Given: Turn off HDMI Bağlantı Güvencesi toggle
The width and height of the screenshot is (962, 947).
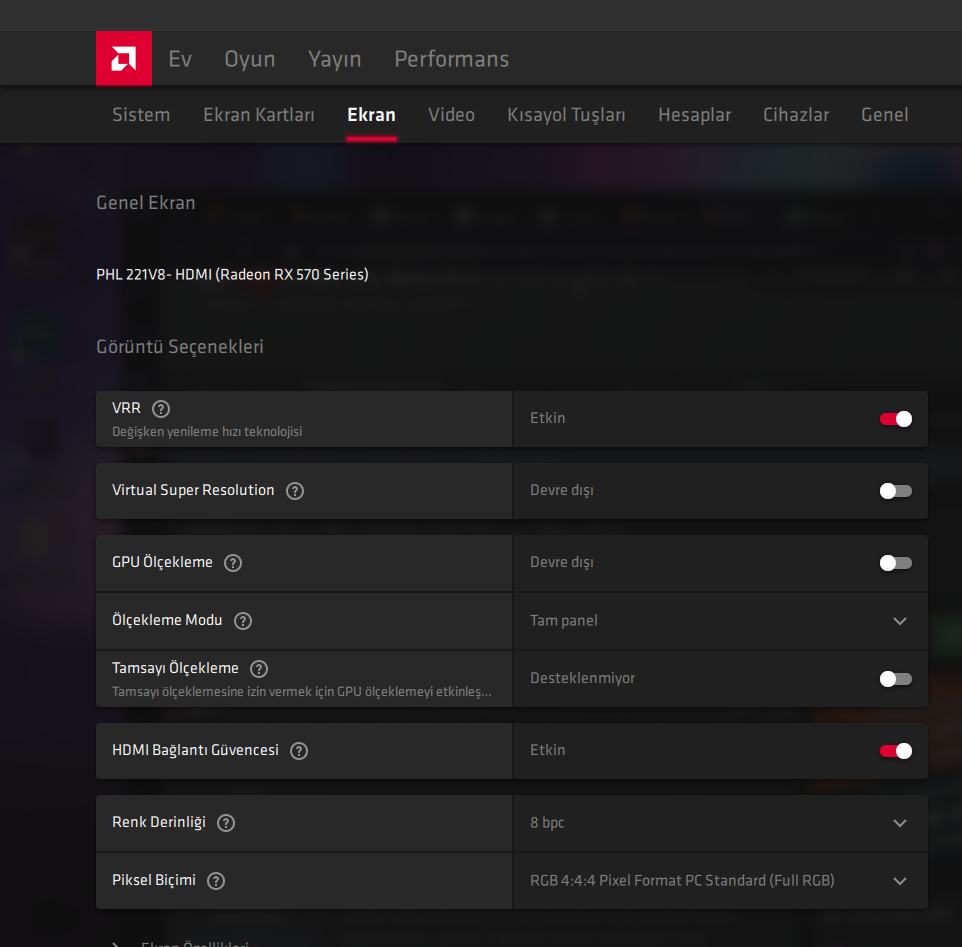Looking at the screenshot, I should click(x=895, y=751).
